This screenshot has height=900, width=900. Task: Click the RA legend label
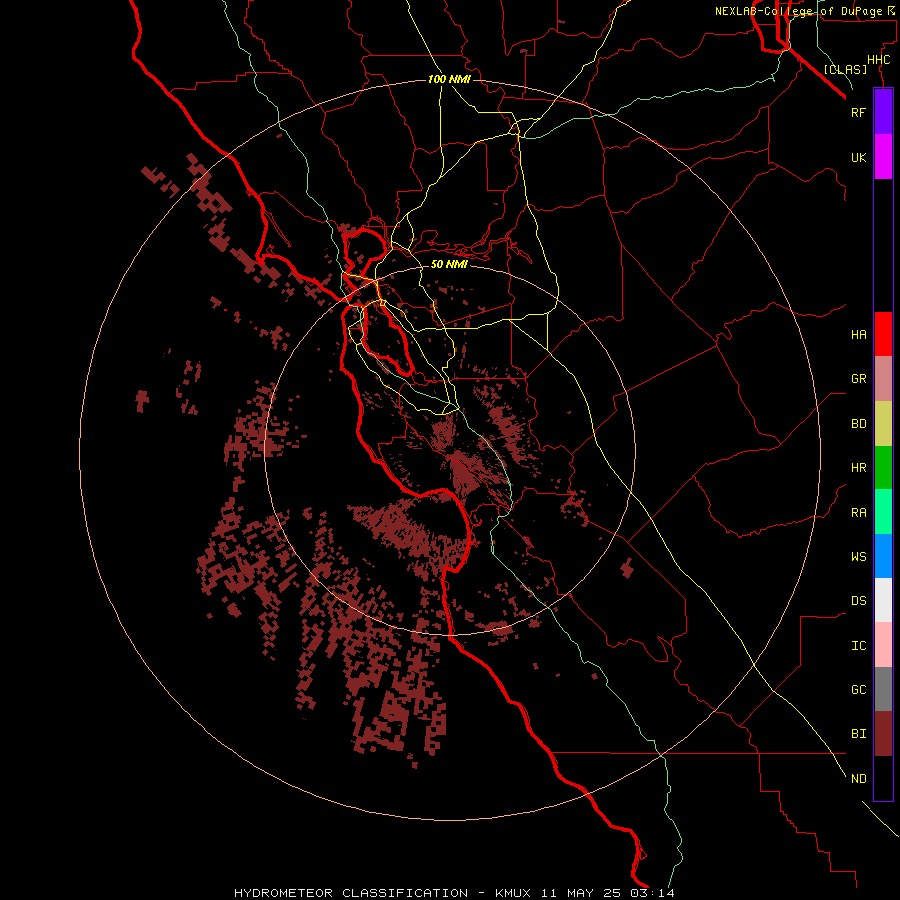[x=858, y=513]
